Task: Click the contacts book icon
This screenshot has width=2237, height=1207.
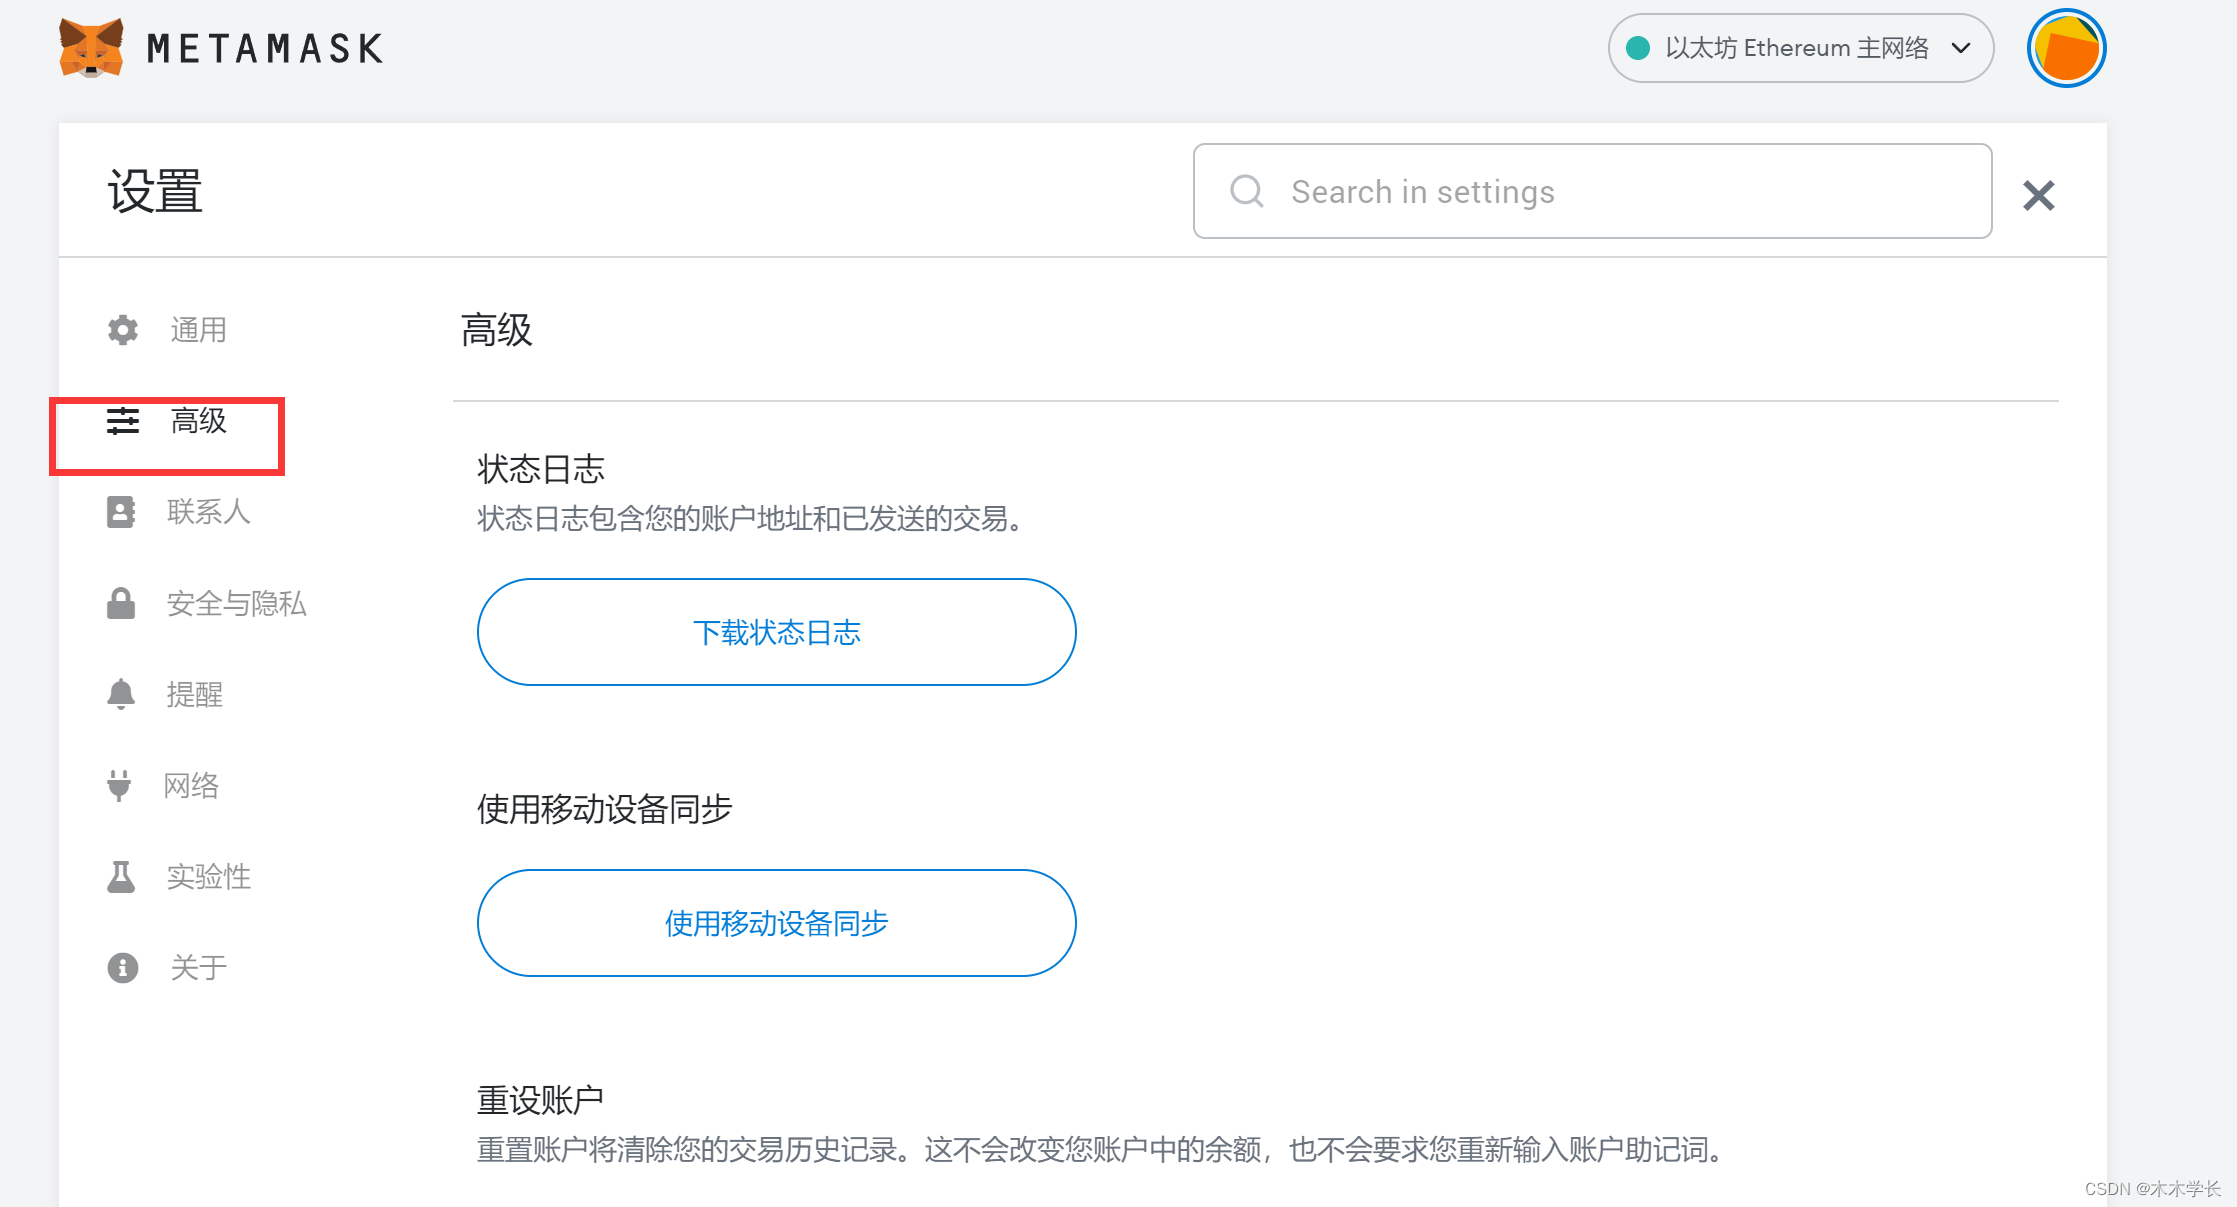Action: click(121, 512)
